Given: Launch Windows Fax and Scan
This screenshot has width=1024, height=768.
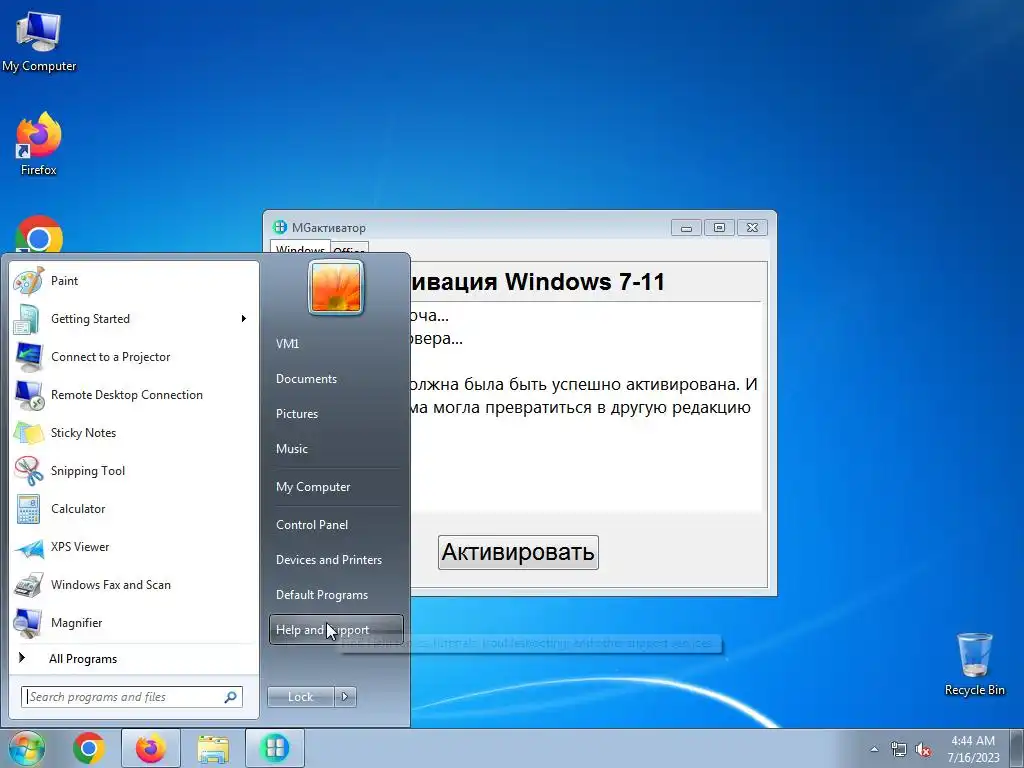Looking at the screenshot, I should [110, 584].
